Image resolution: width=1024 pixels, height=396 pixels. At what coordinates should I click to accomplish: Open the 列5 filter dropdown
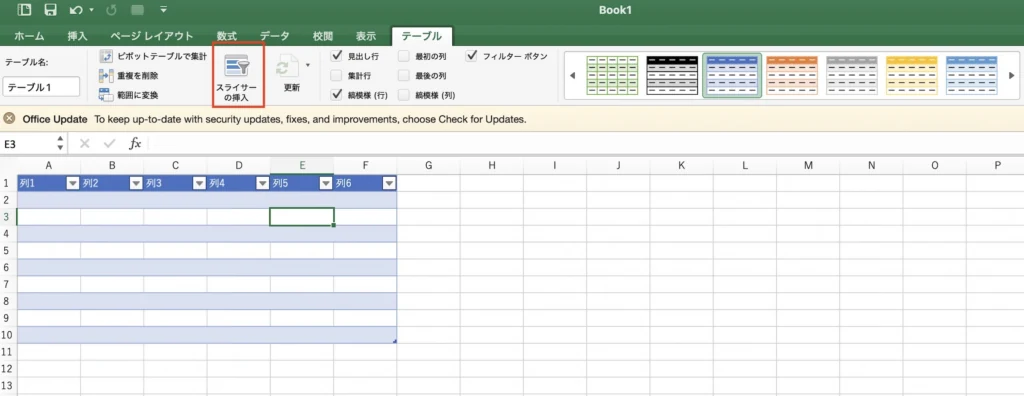(326, 184)
